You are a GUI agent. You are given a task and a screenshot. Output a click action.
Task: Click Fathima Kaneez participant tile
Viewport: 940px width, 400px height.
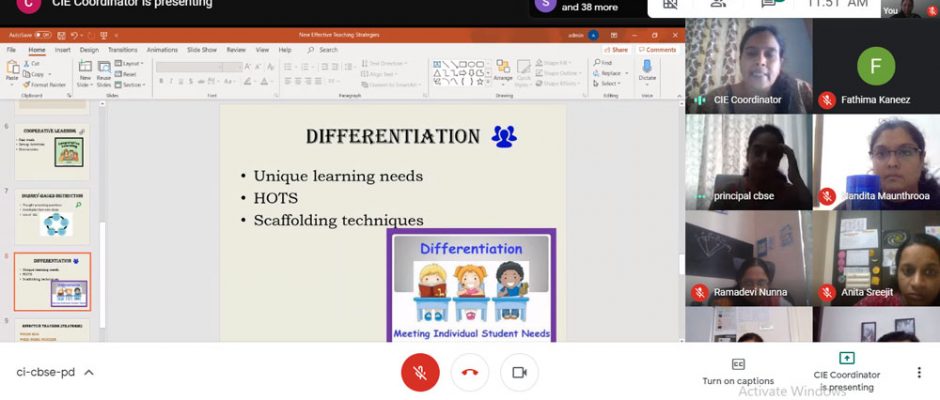(876, 66)
